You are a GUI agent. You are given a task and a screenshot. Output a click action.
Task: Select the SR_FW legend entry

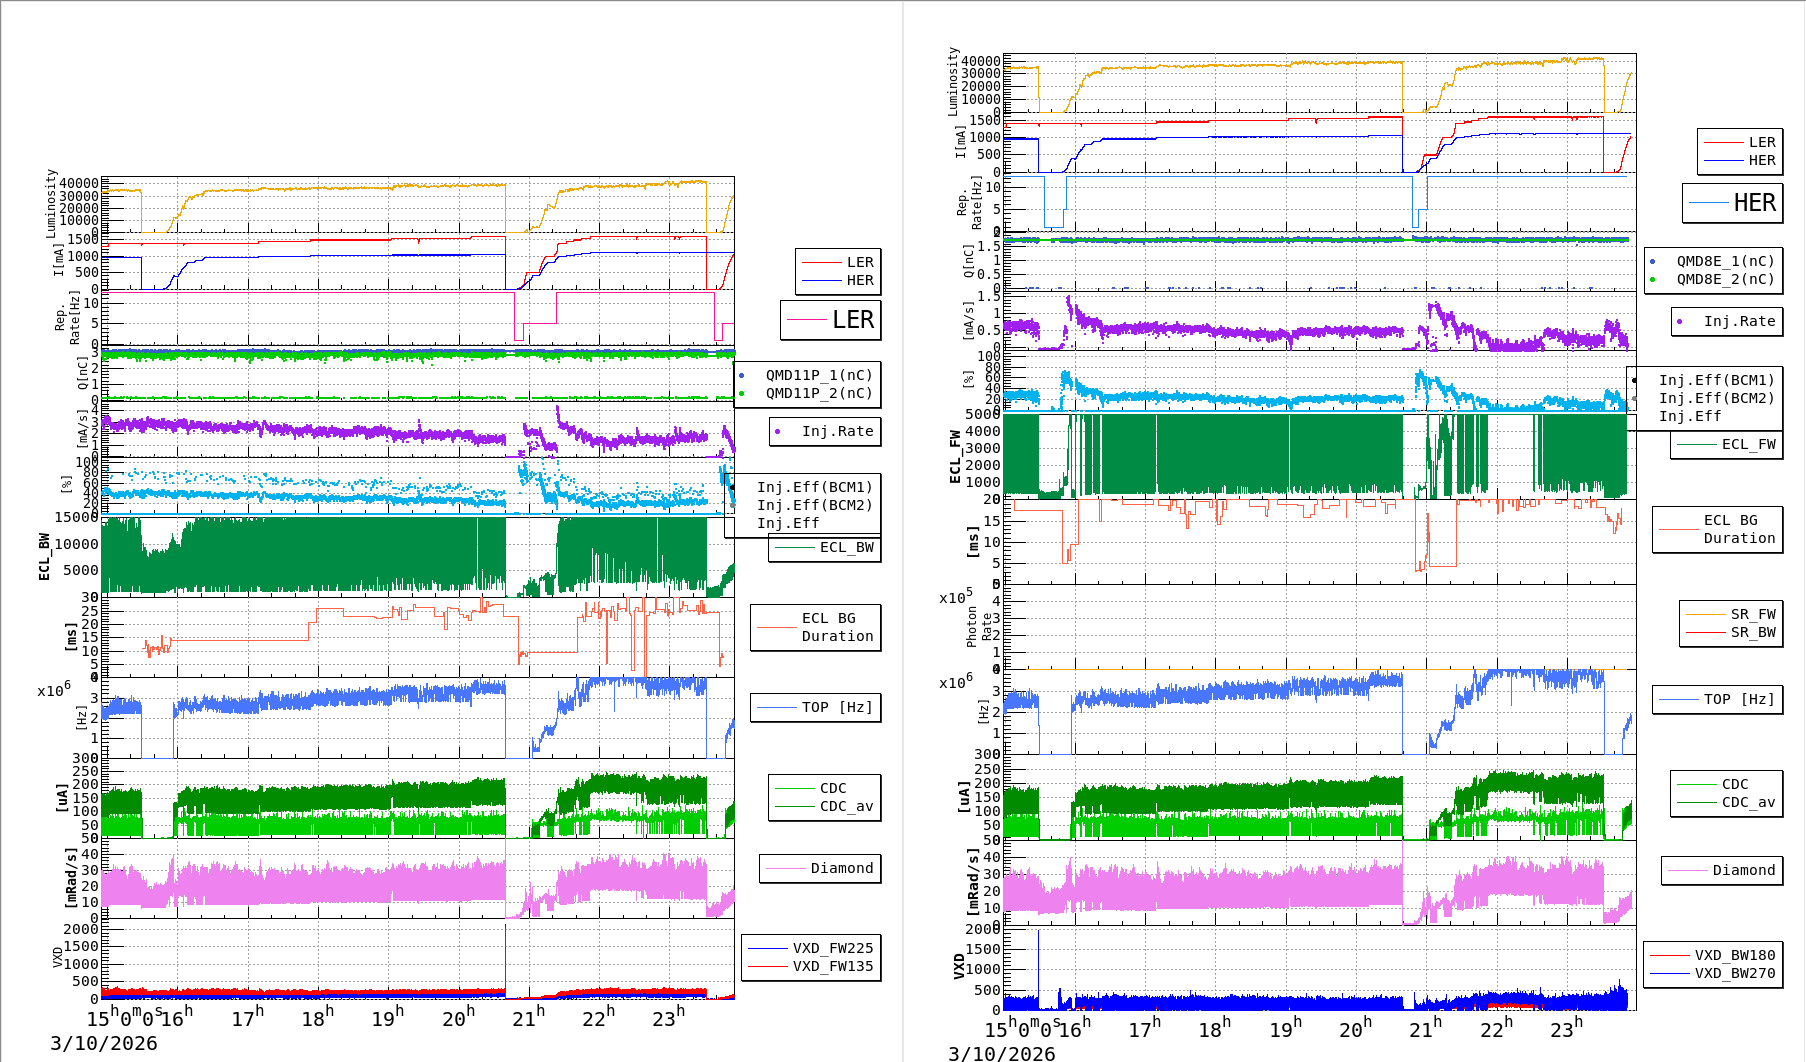coord(1753,614)
